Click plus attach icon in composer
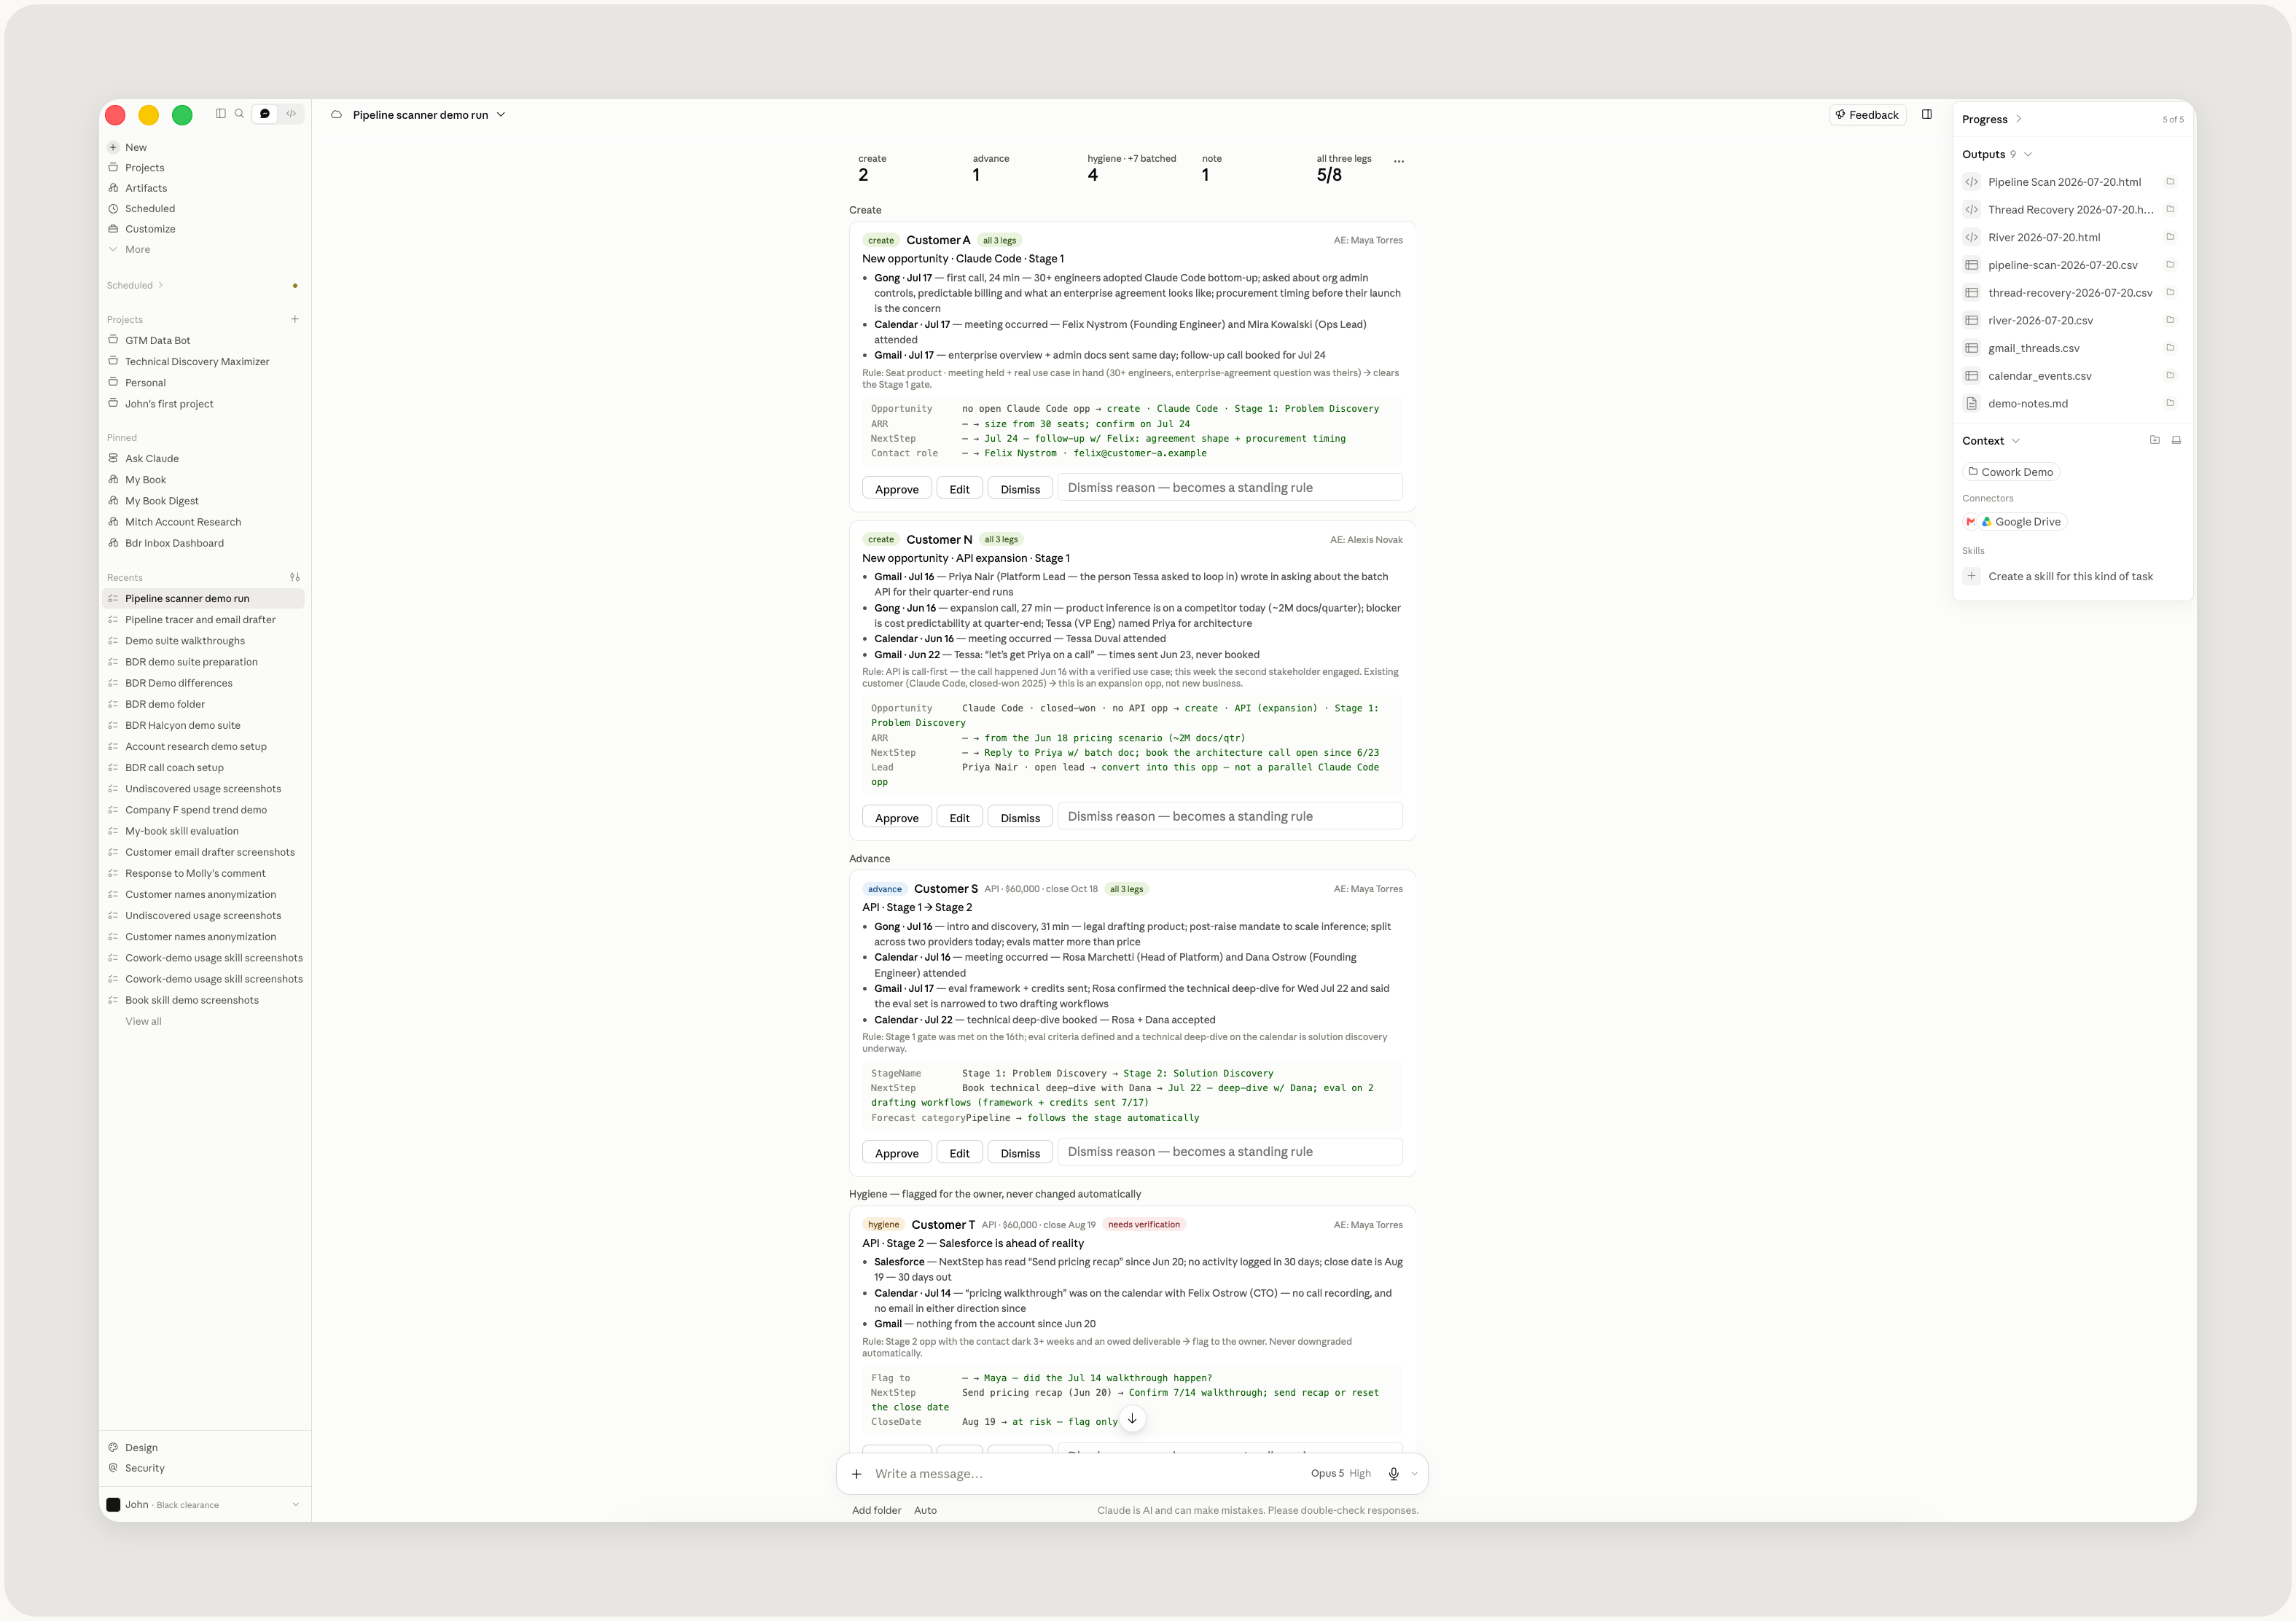This screenshot has height=1621, width=2296. (x=857, y=1474)
